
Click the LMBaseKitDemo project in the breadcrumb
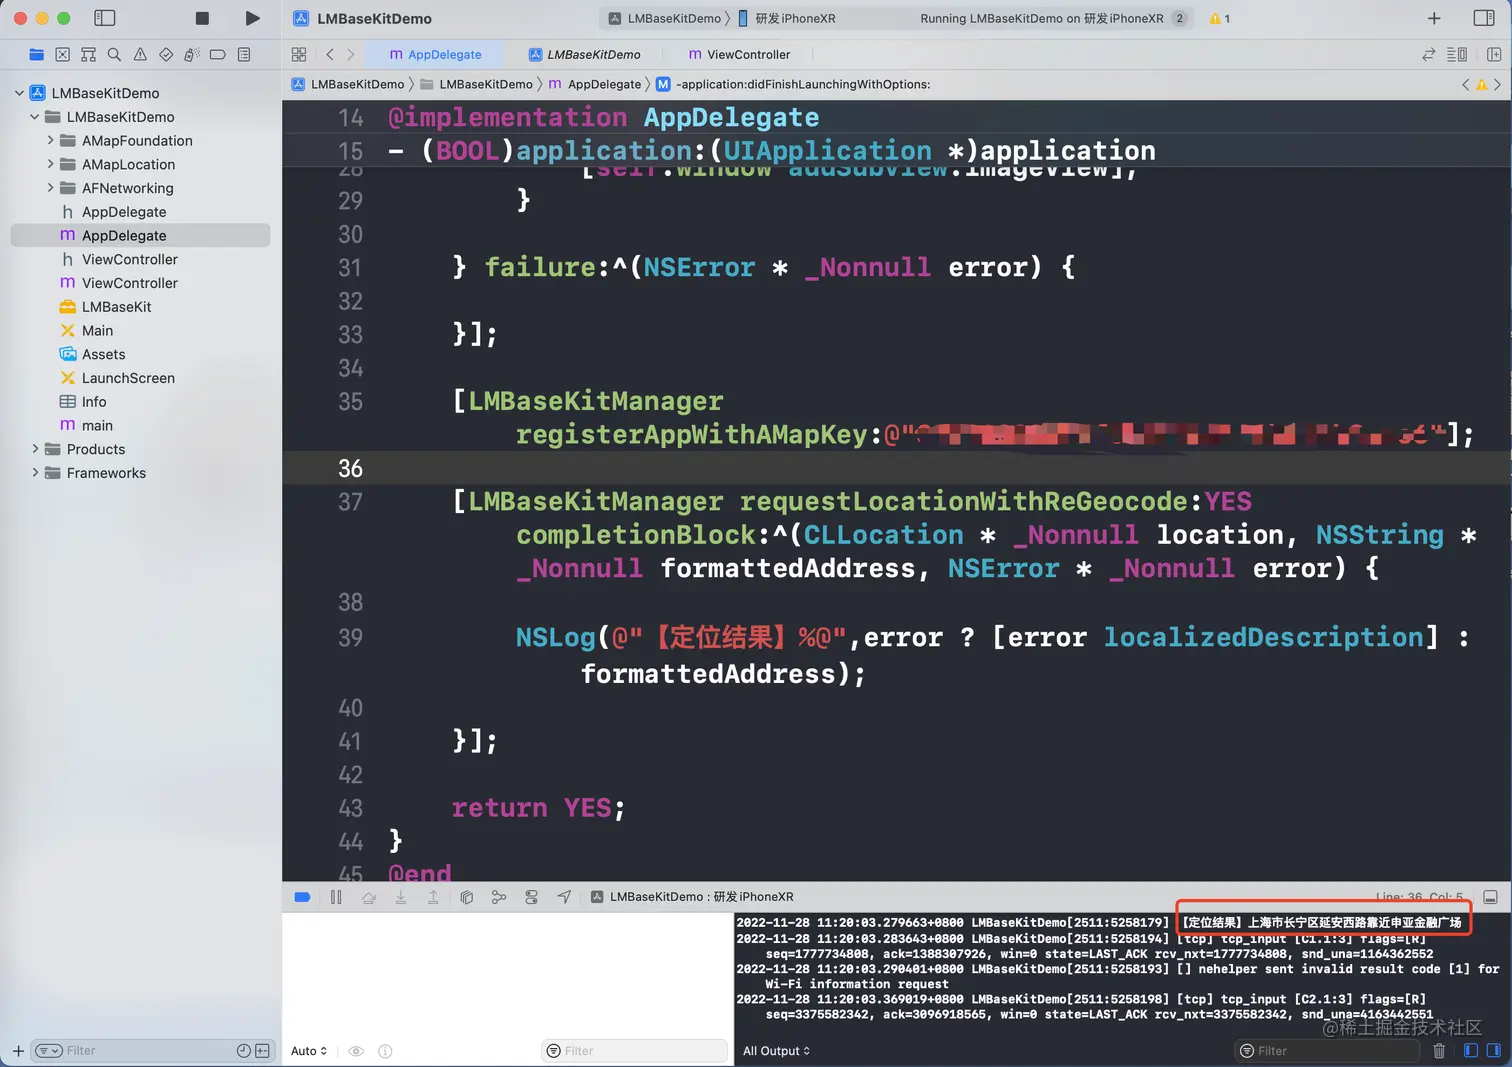click(348, 84)
